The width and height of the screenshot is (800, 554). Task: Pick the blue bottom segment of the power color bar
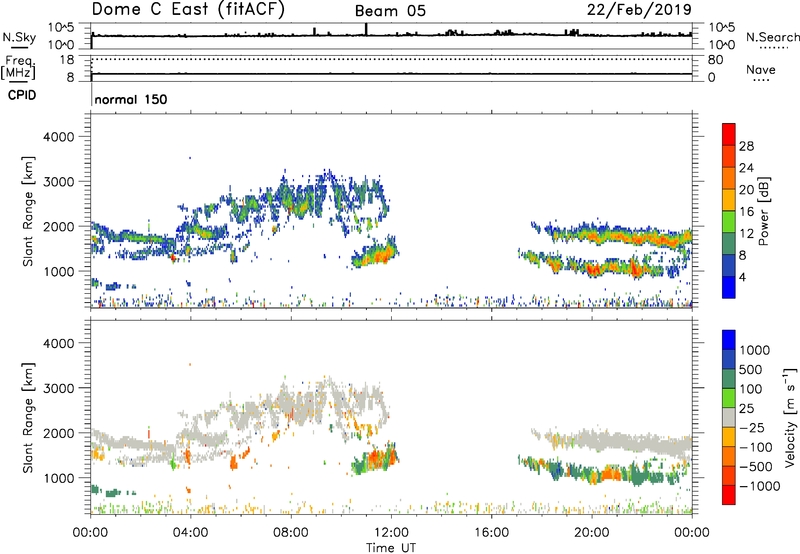click(x=729, y=287)
